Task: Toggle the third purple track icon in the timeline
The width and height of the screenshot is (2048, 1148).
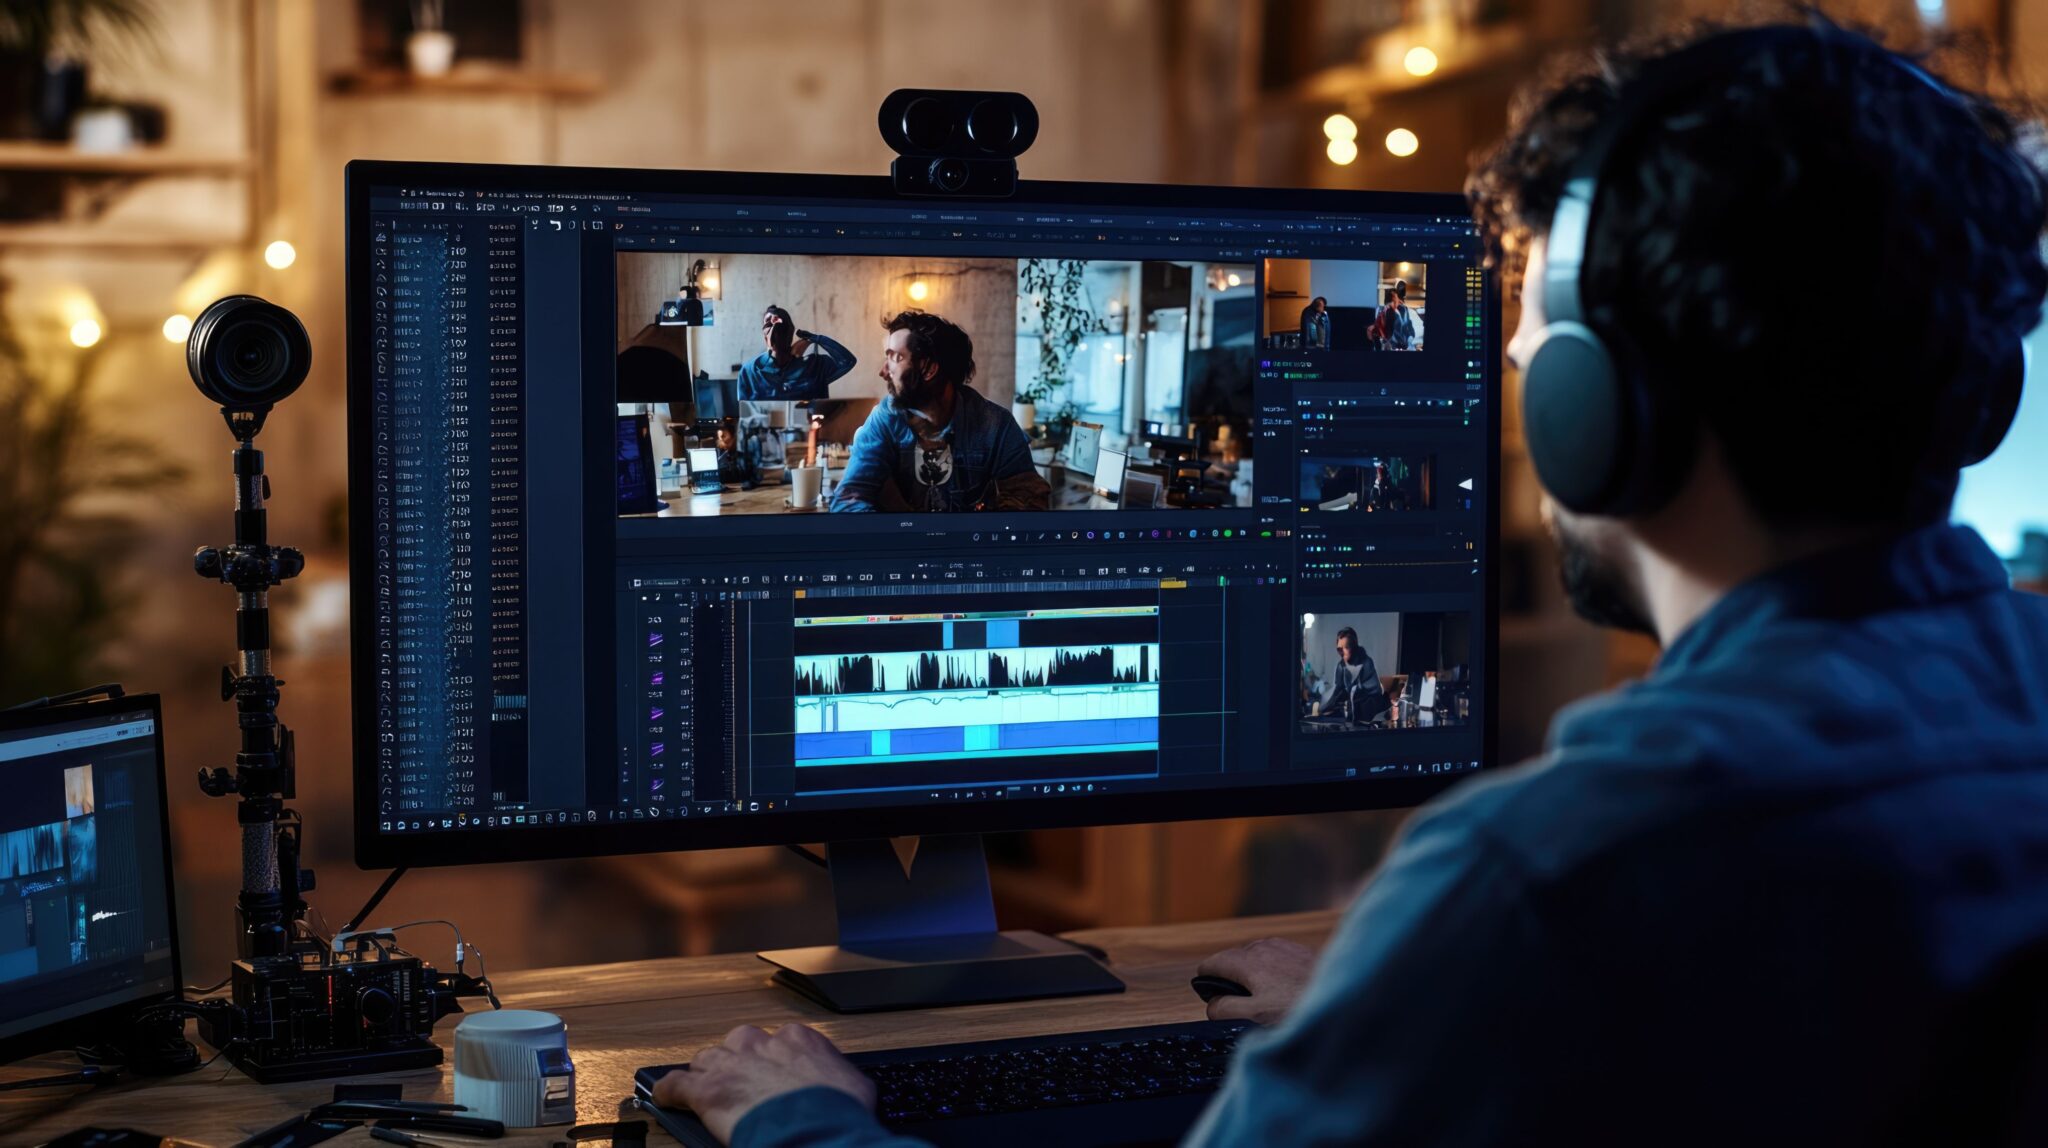Action: tap(656, 714)
